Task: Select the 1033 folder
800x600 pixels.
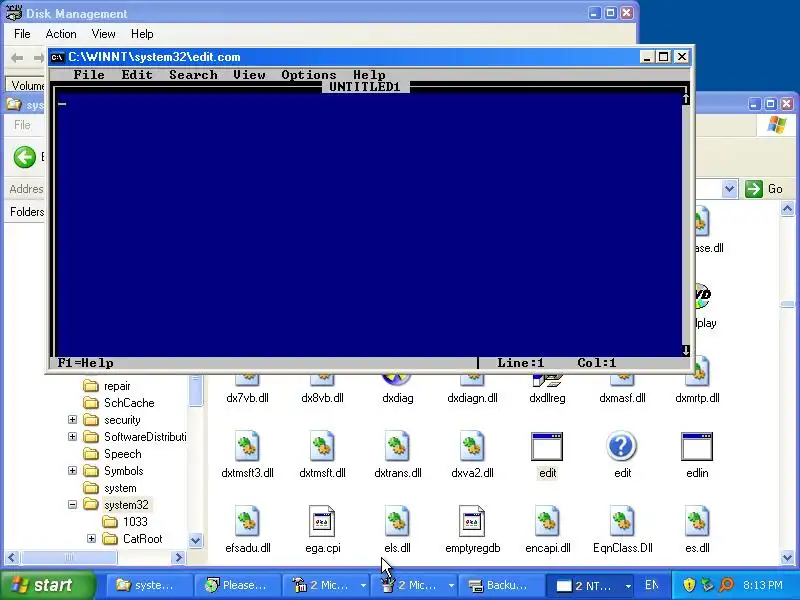Action: tap(135, 522)
